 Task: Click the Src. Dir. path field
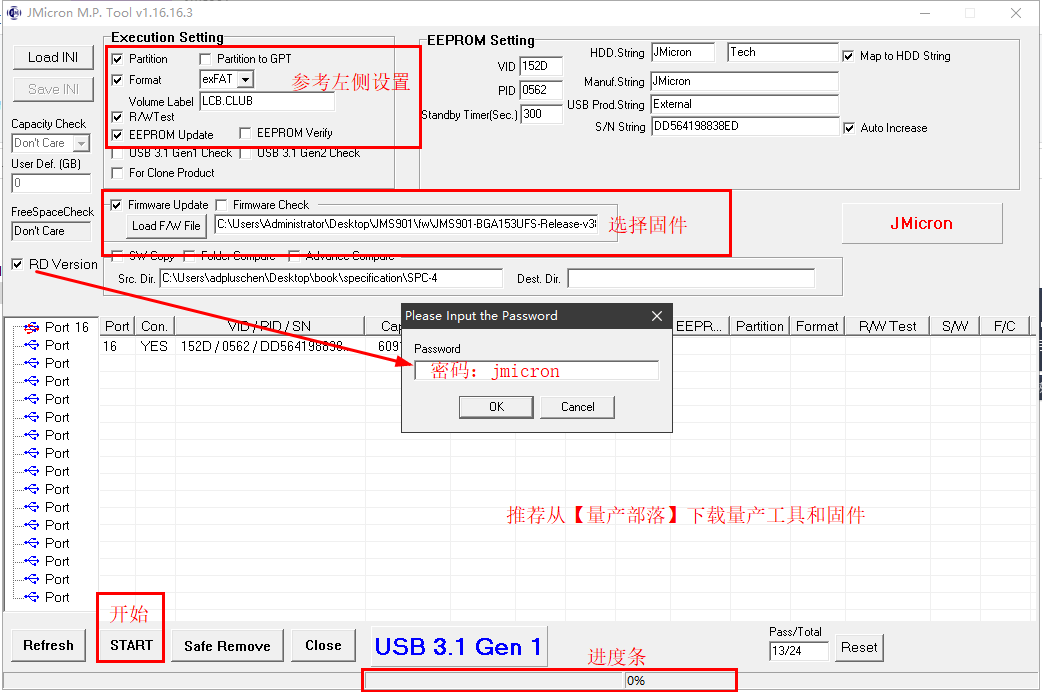[x=331, y=278]
